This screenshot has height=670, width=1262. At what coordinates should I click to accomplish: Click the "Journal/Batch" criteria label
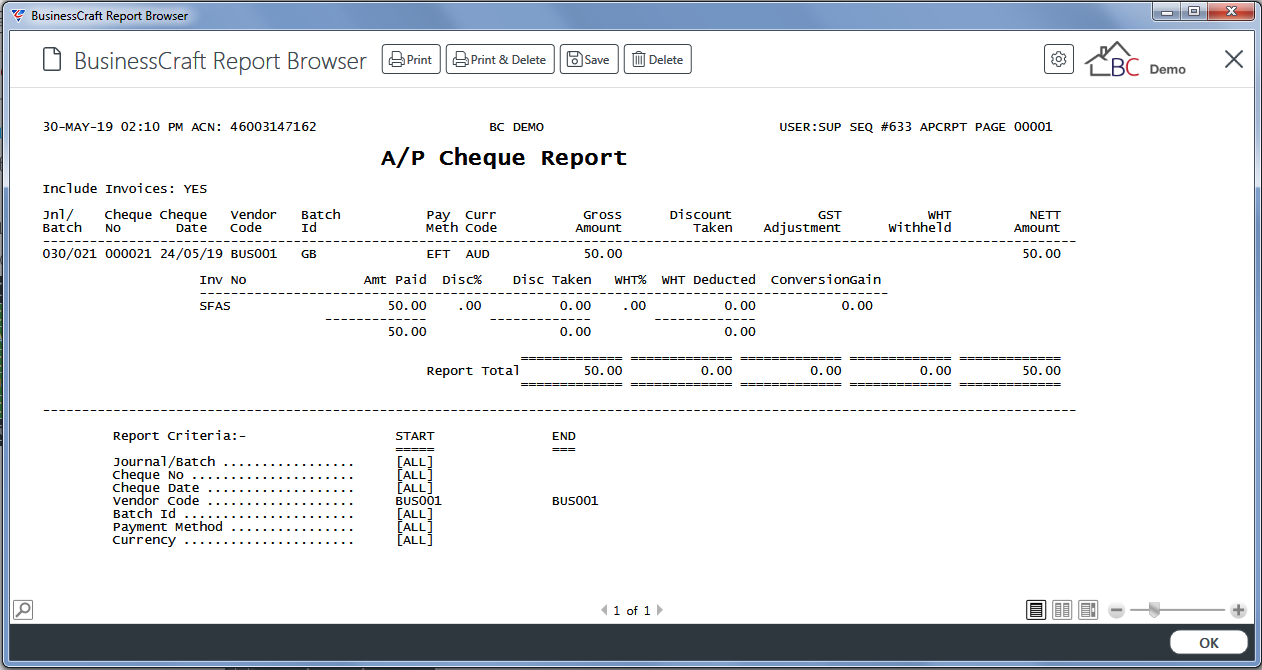pyautogui.click(x=164, y=462)
